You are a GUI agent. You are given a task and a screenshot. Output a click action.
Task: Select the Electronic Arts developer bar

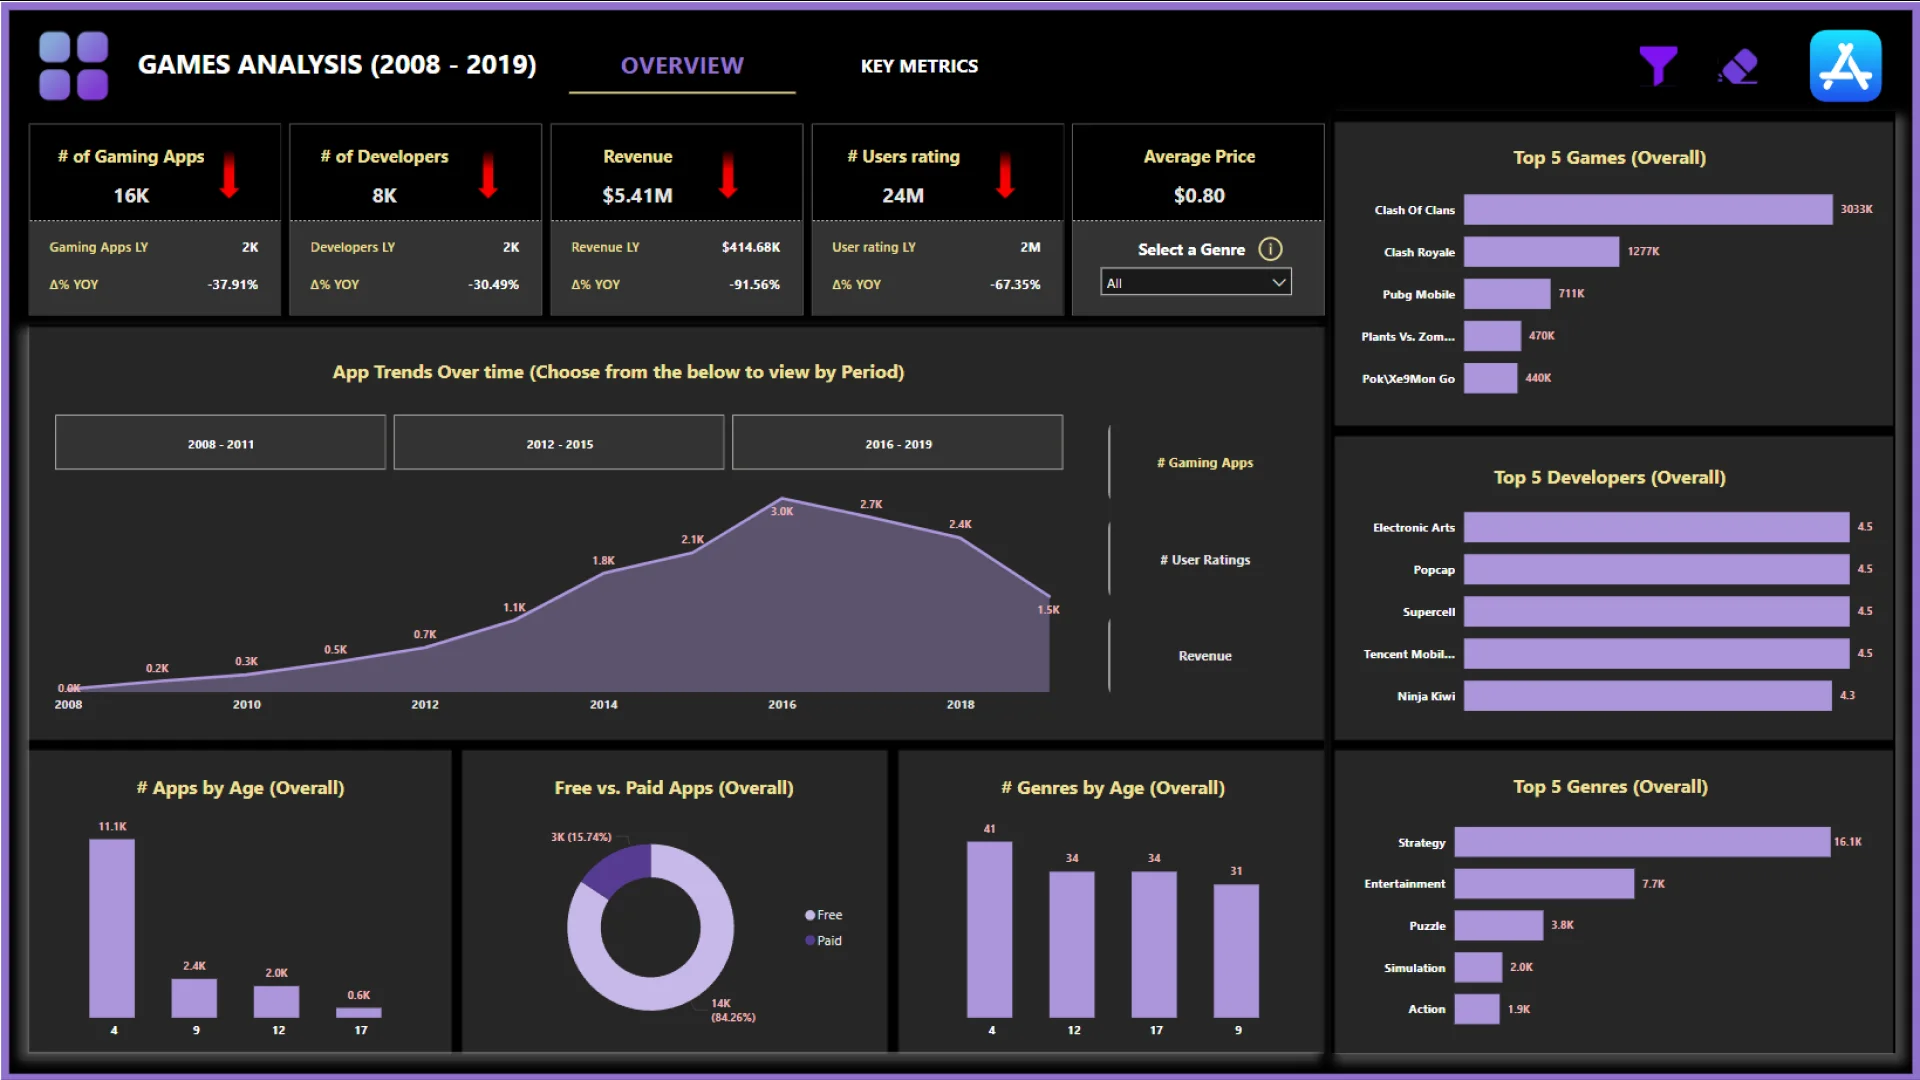coord(1656,527)
